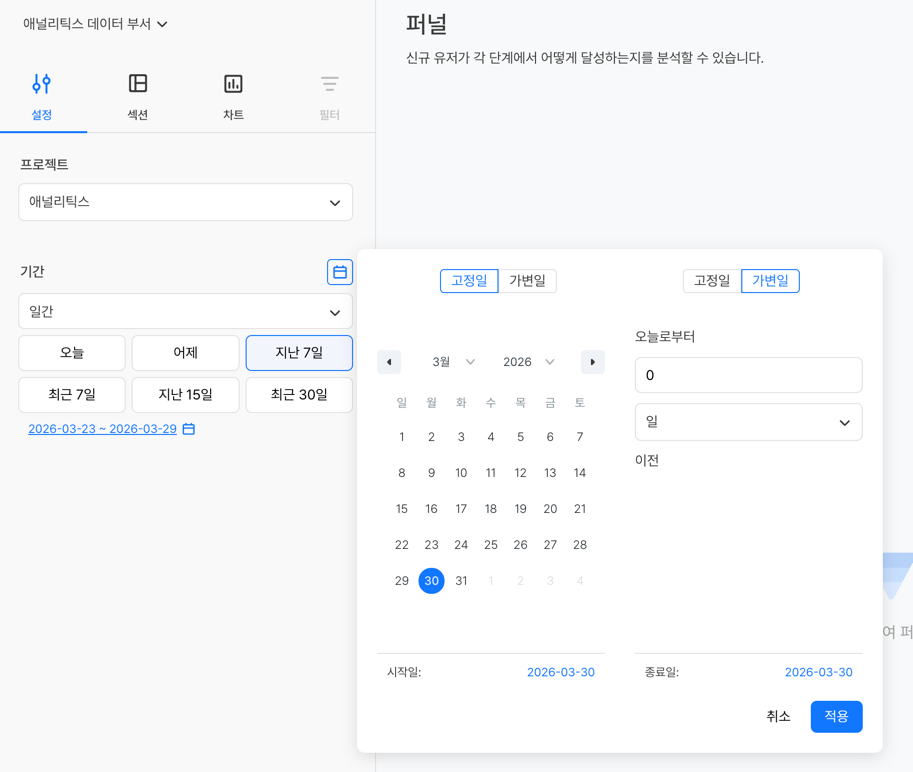The height and width of the screenshot is (772, 913).
Task: Select 고정일 for the start date
Action: (469, 281)
